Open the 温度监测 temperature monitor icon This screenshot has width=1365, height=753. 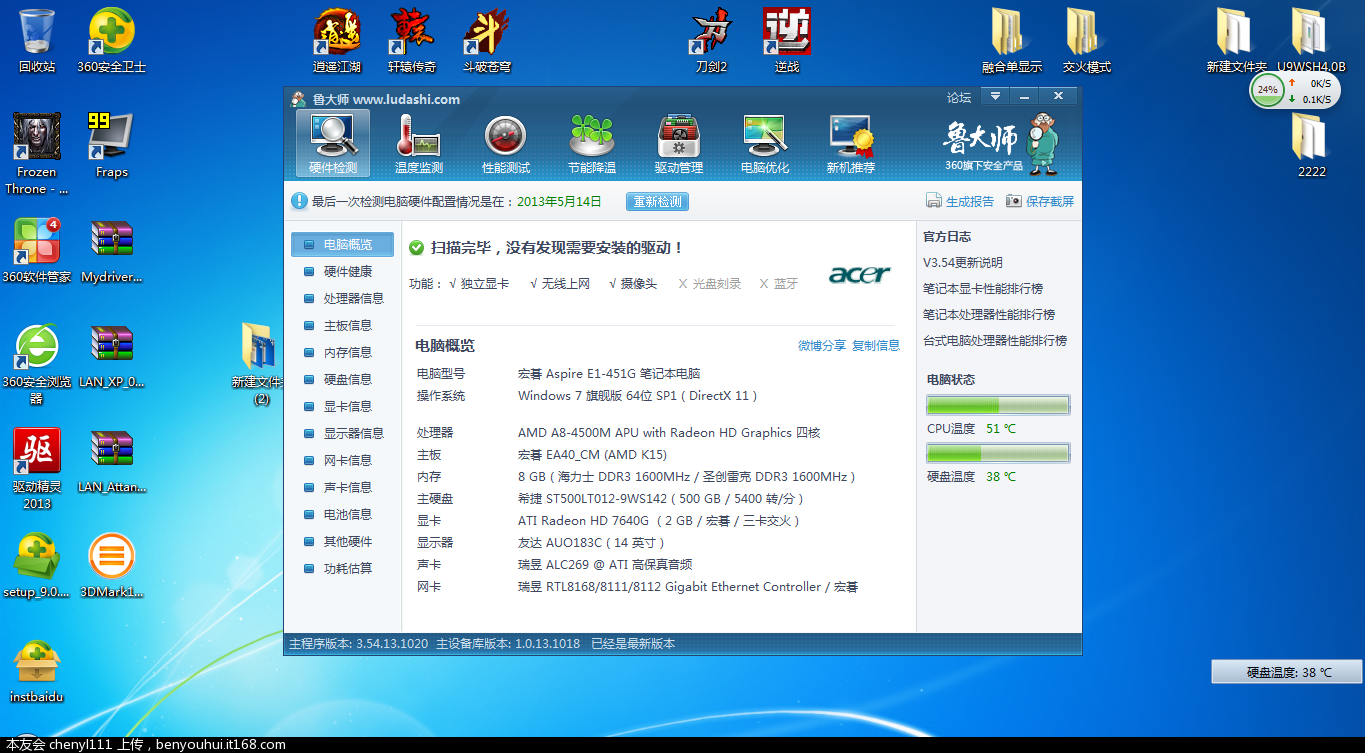coord(419,144)
